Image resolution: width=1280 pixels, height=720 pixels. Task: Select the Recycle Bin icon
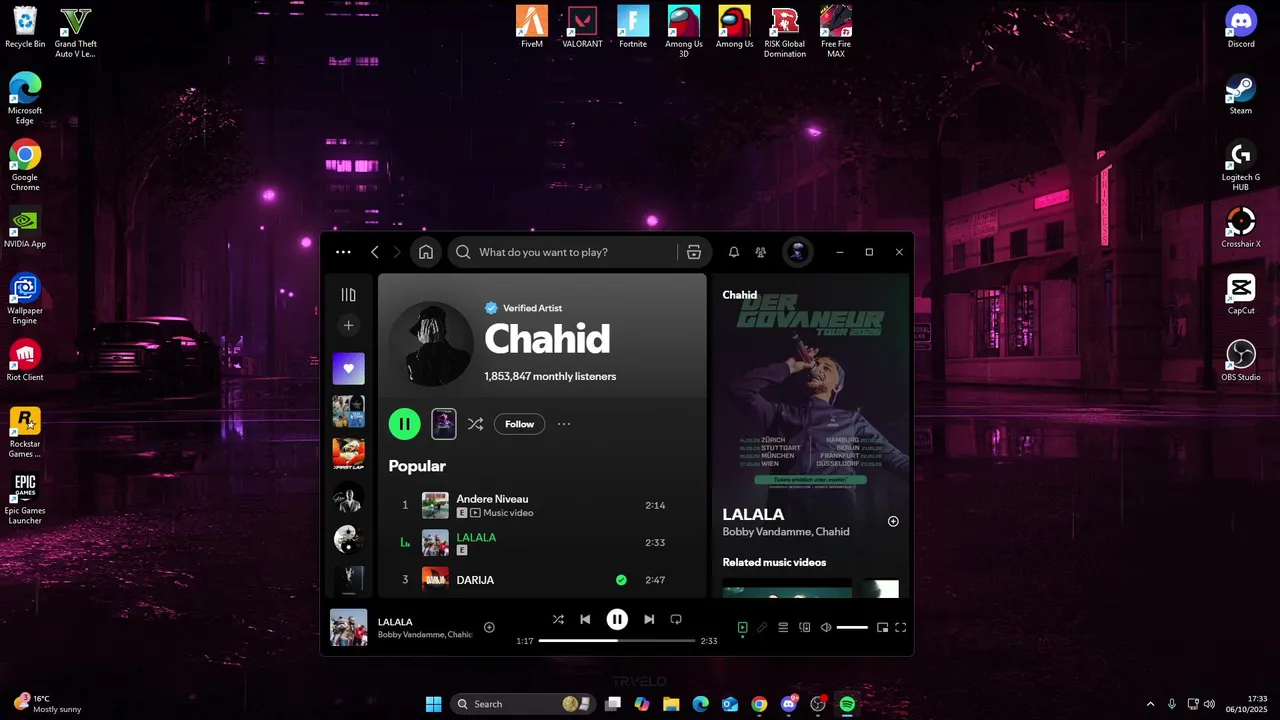point(25,27)
